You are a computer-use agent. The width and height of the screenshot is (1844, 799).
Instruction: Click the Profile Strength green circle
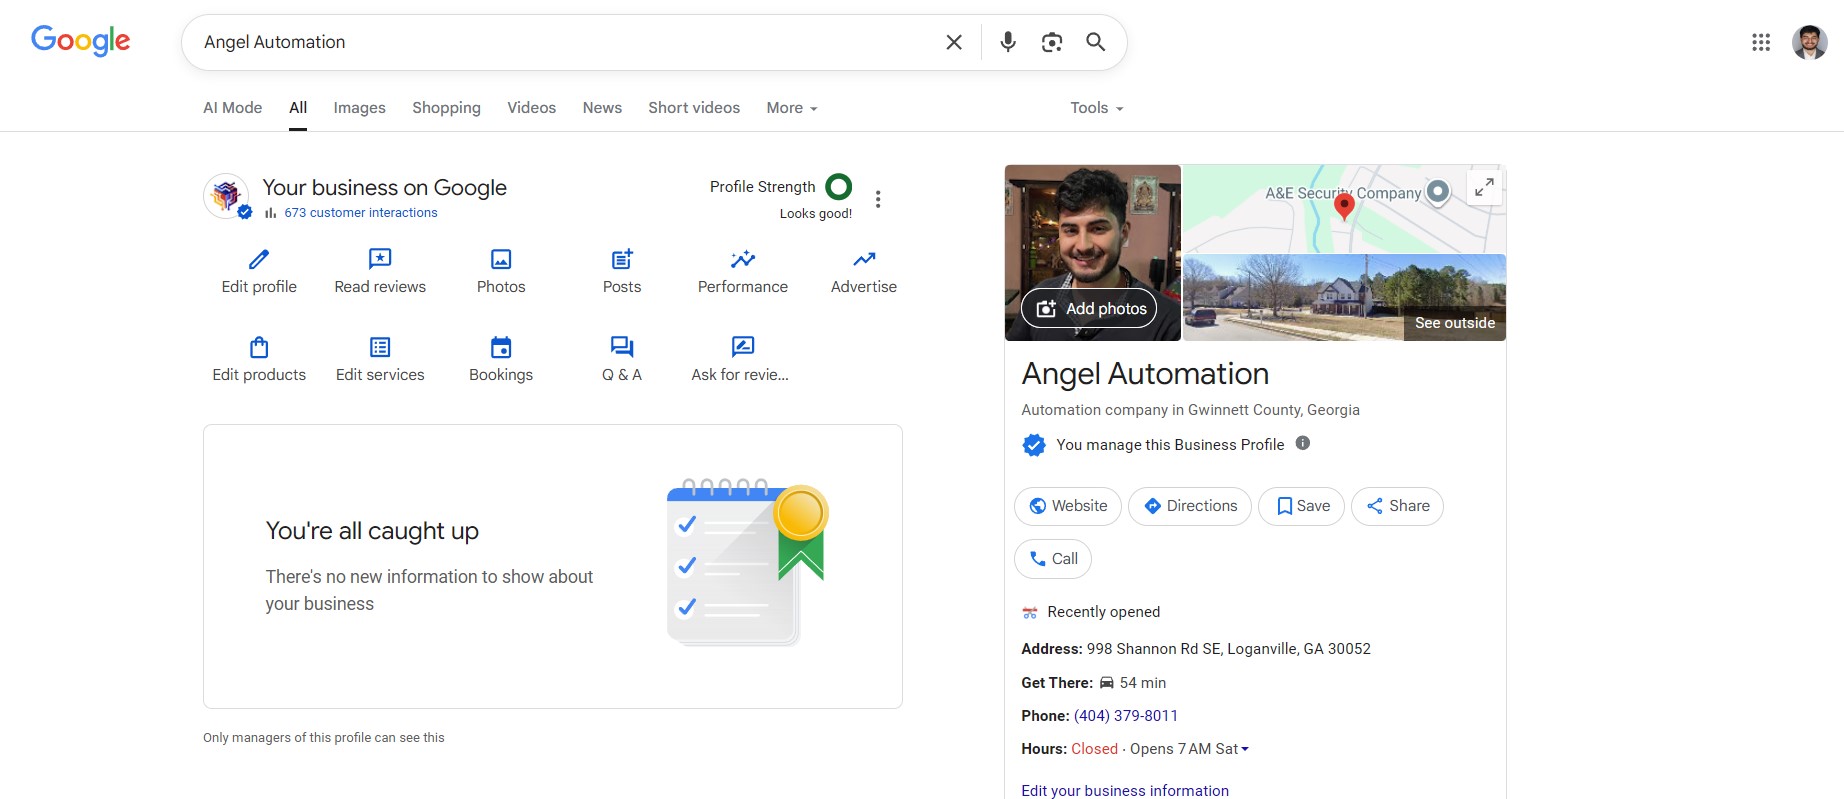coord(839,186)
